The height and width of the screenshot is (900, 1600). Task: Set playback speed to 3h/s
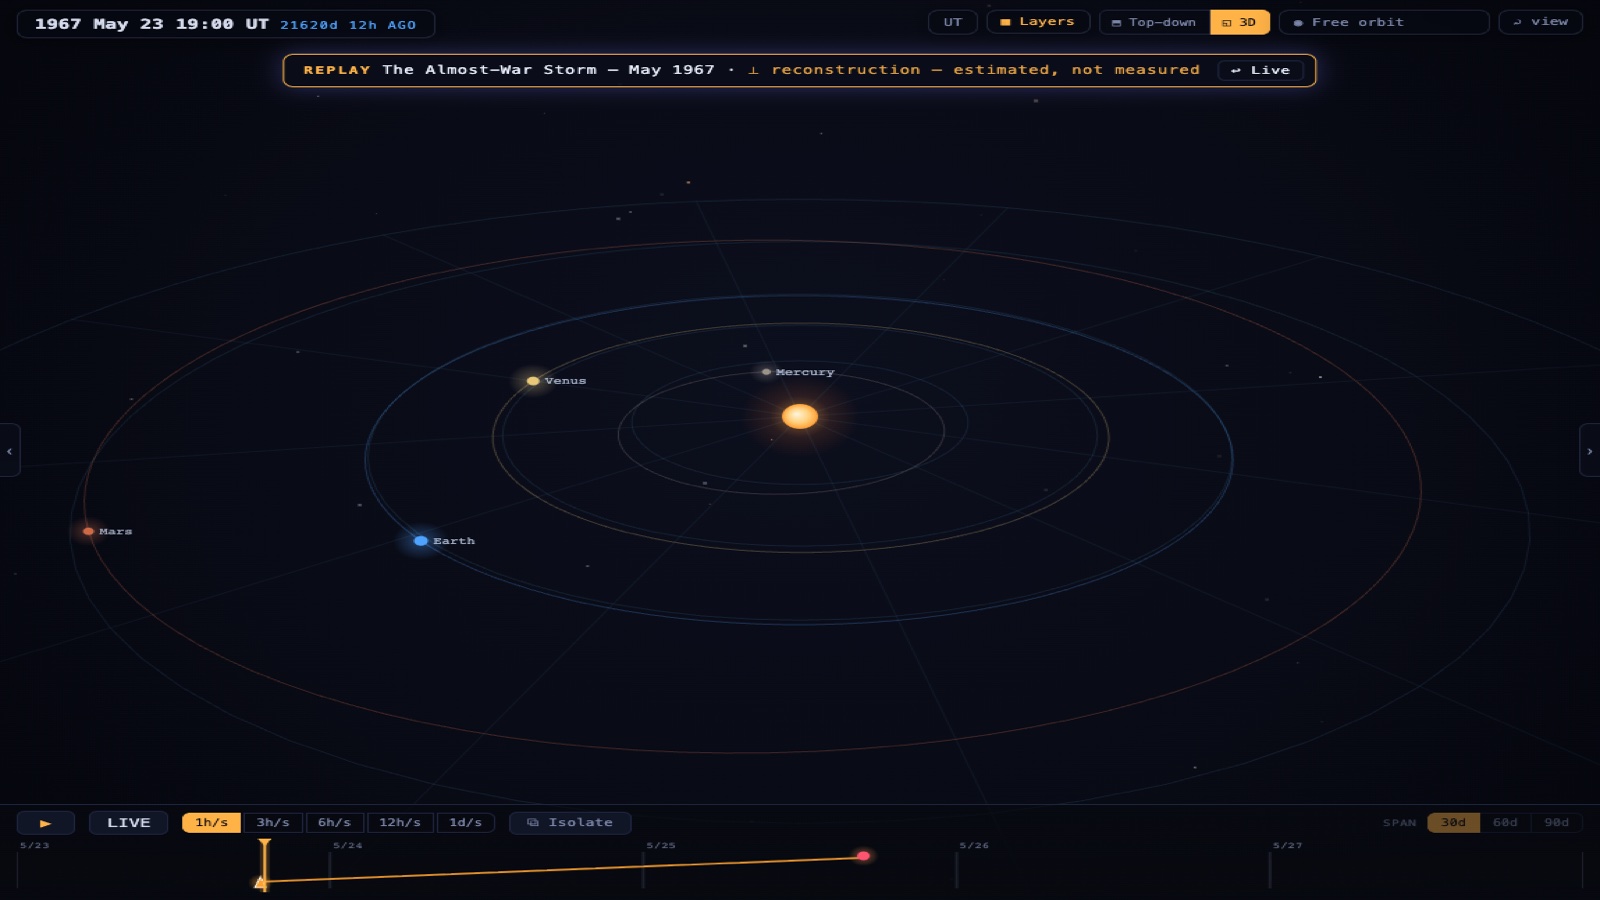pos(273,823)
